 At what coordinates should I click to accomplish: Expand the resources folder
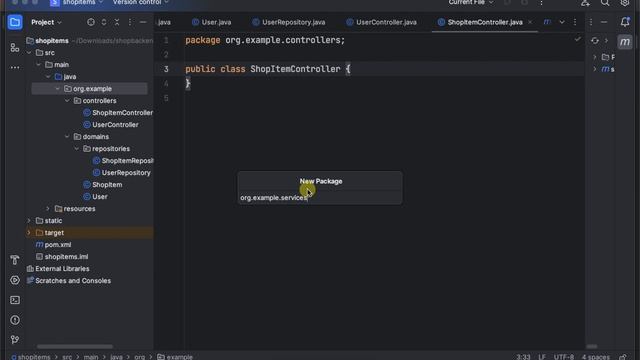click(48, 209)
